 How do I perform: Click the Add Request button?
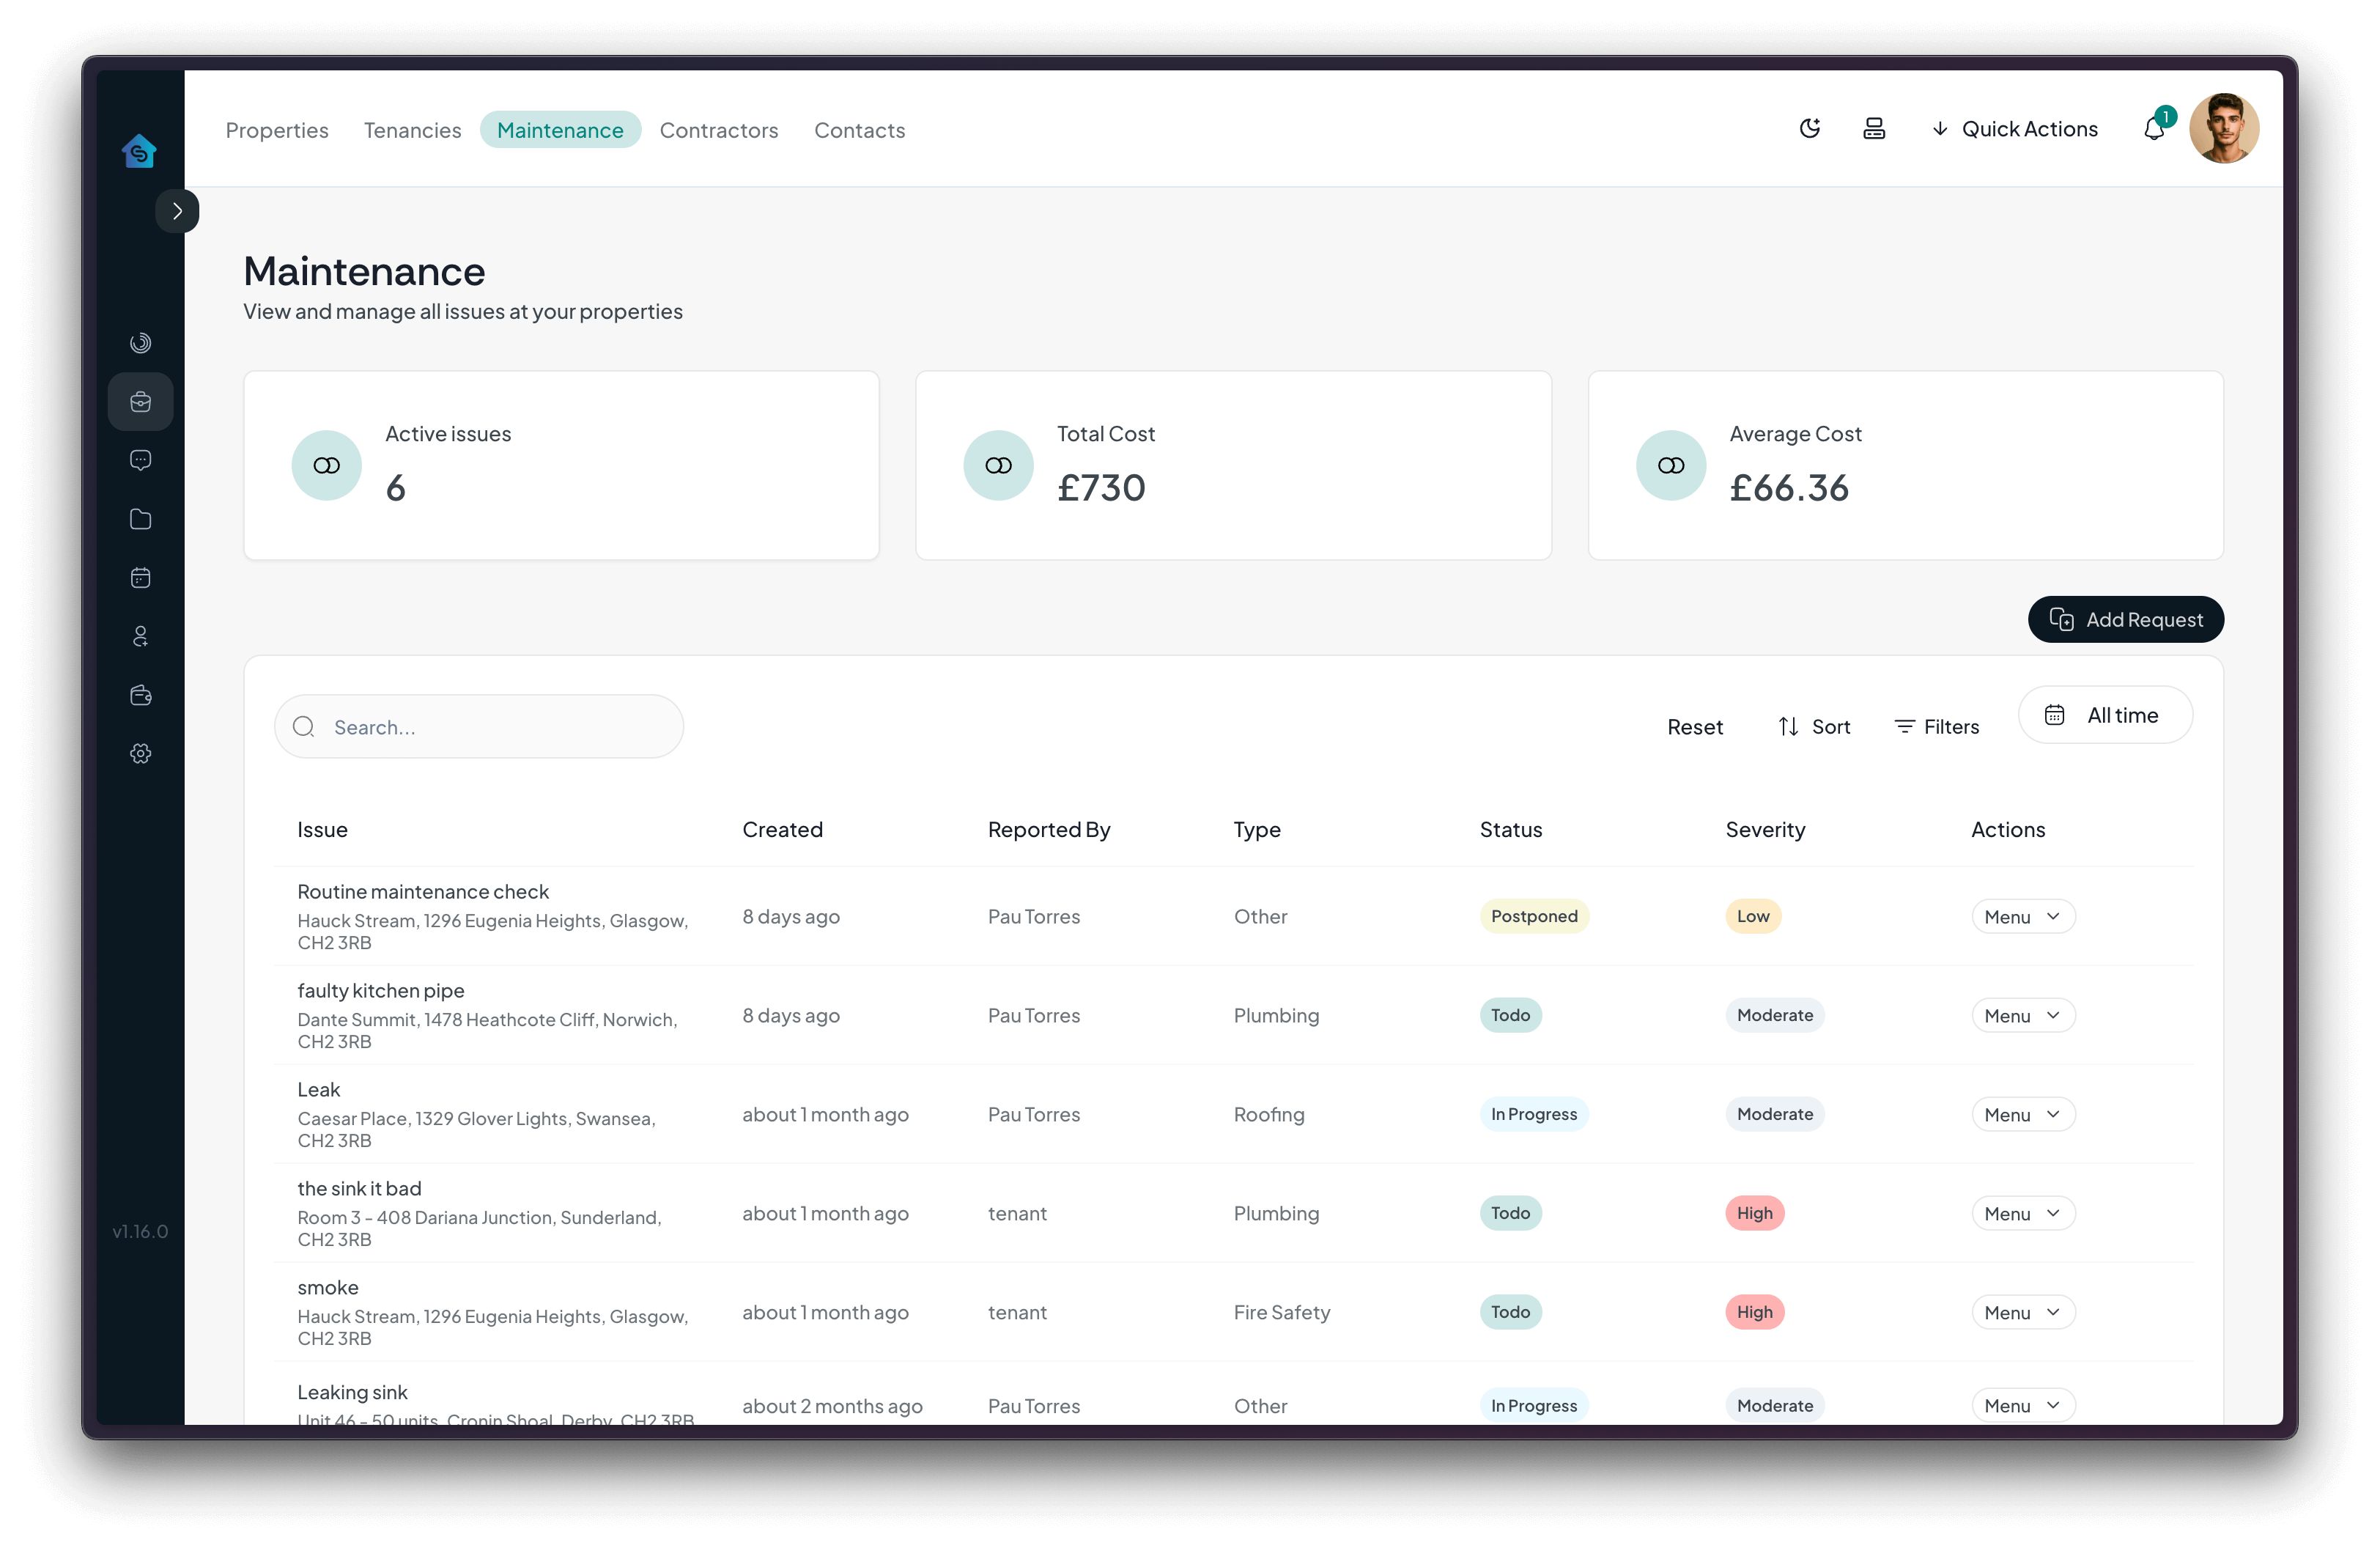pos(2125,620)
